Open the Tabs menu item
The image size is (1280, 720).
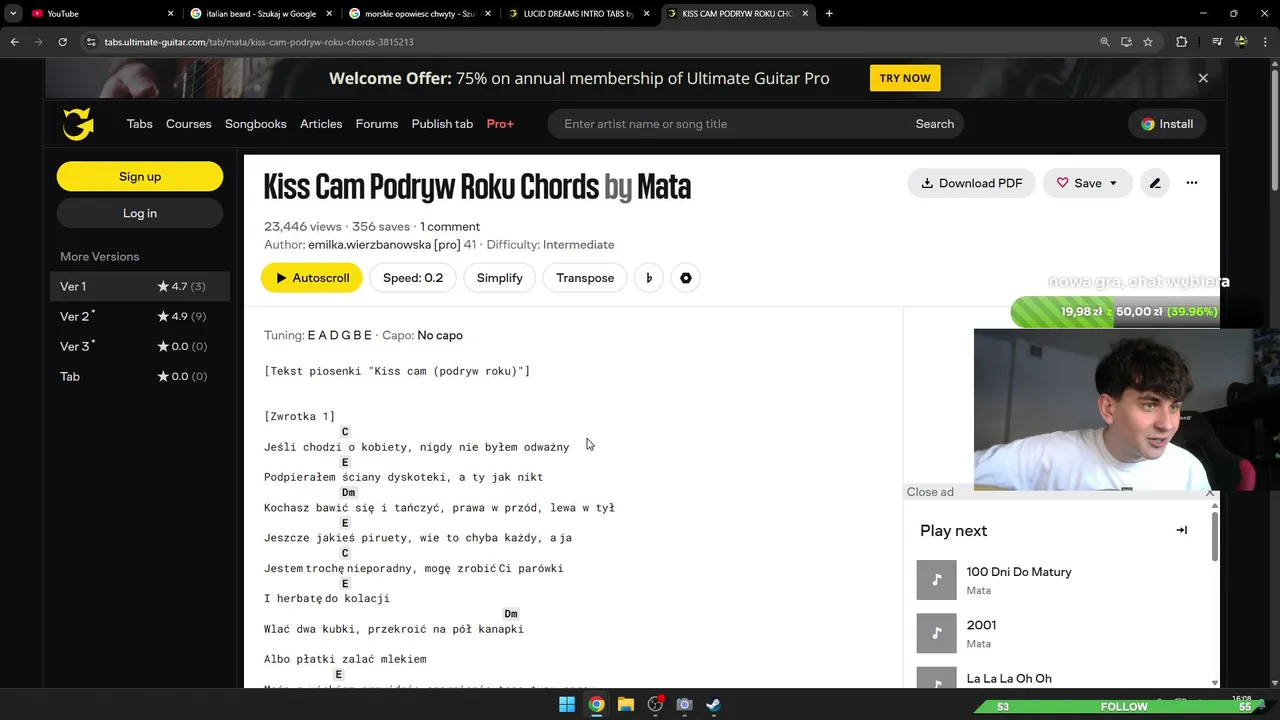tap(140, 124)
